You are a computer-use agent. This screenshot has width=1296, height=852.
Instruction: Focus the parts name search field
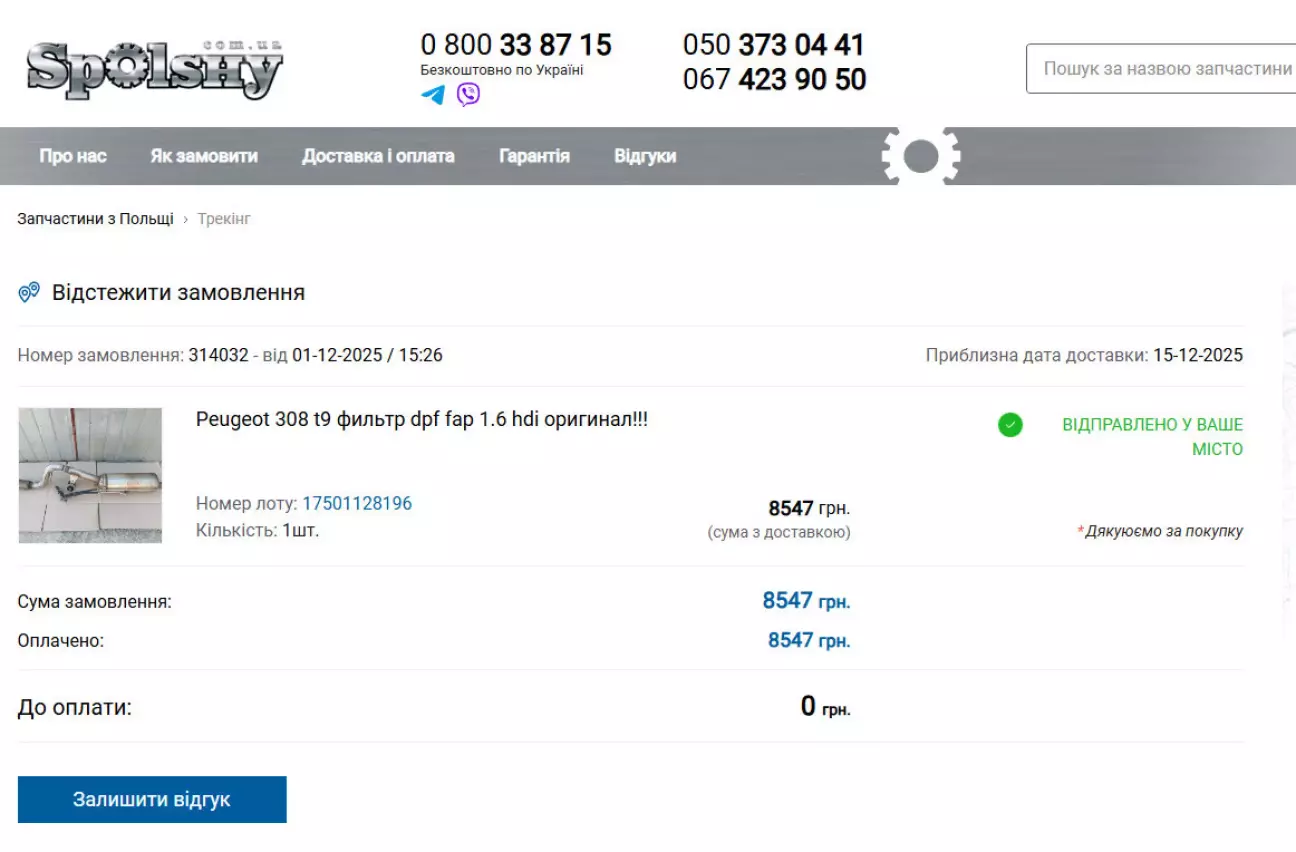pos(1165,69)
